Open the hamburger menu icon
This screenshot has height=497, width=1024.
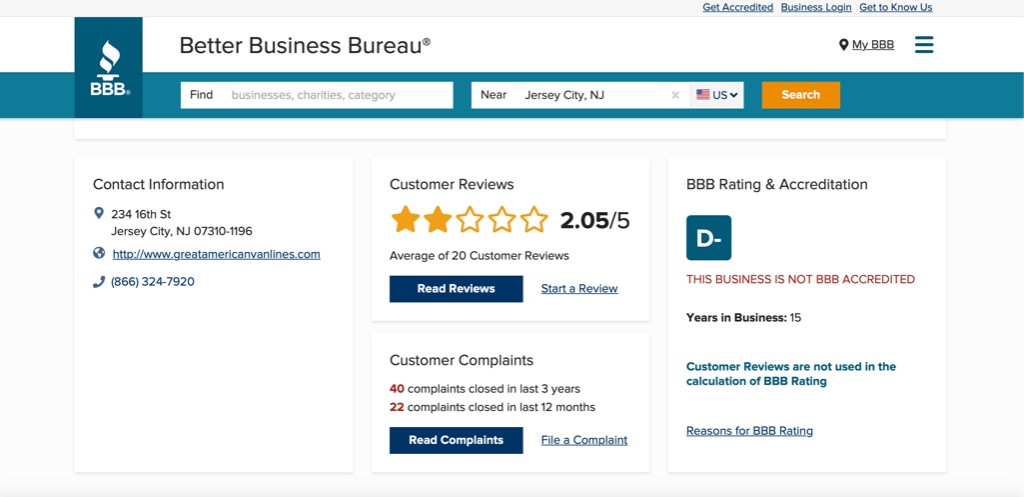point(924,45)
